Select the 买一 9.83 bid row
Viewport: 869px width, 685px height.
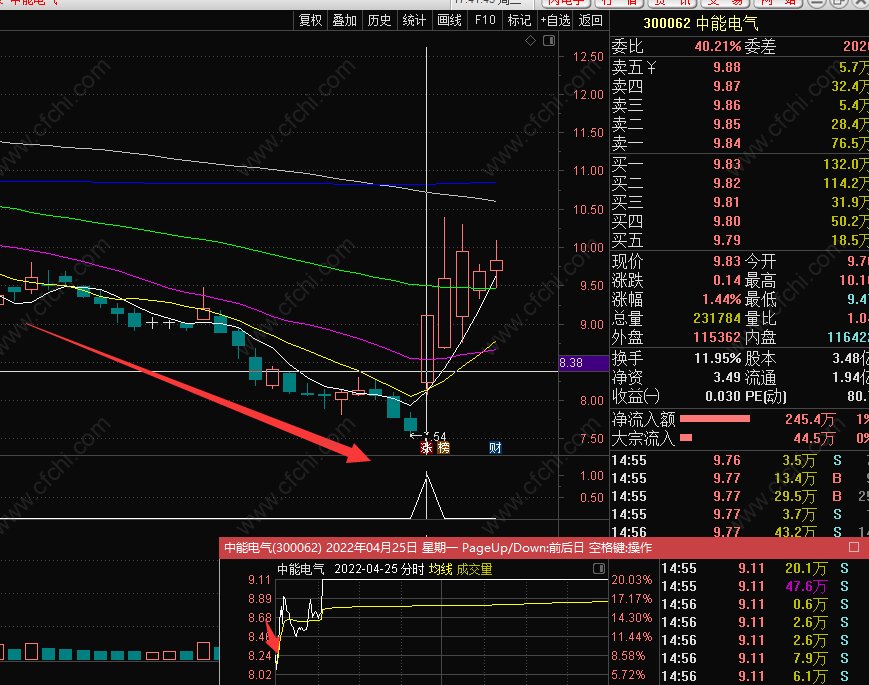coord(739,164)
